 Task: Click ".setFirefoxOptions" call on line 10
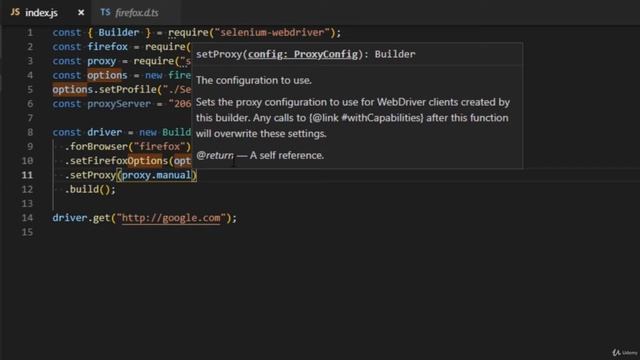pyautogui.click(x=116, y=161)
